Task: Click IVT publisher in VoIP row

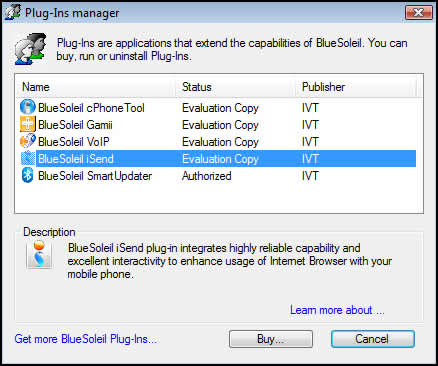Action: pos(310,142)
